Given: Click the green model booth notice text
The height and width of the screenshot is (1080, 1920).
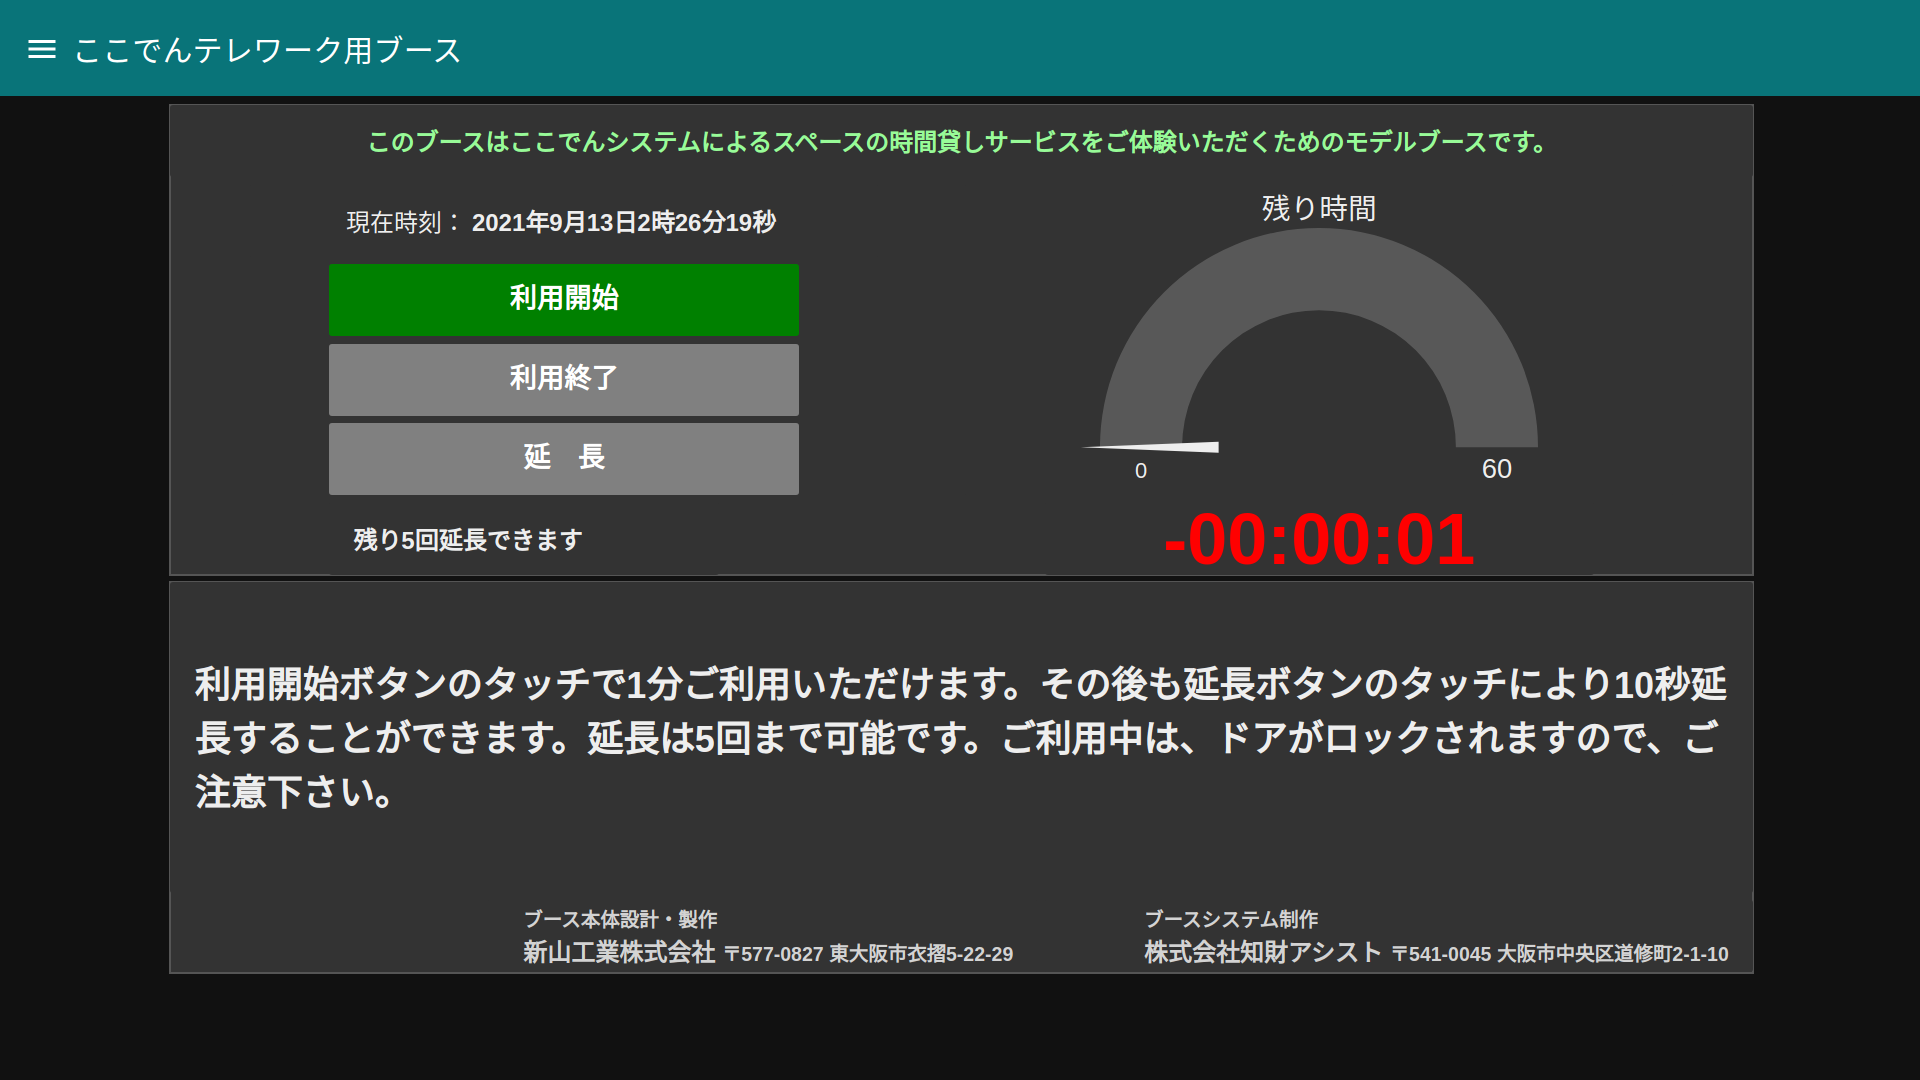Looking at the screenshot, I should click(x=958, y=142).
